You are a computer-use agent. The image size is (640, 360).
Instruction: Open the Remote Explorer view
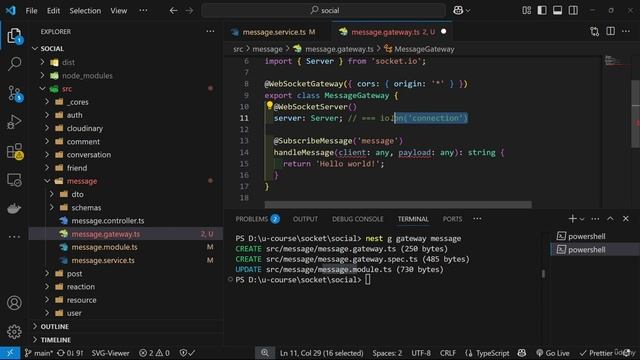pos(14,180)
